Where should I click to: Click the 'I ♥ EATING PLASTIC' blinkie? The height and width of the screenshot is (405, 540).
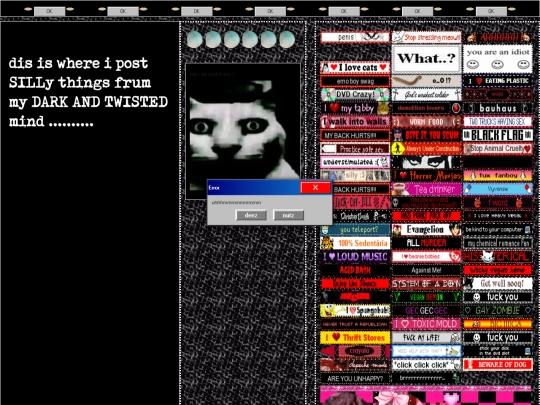click(x=498, y=81)
